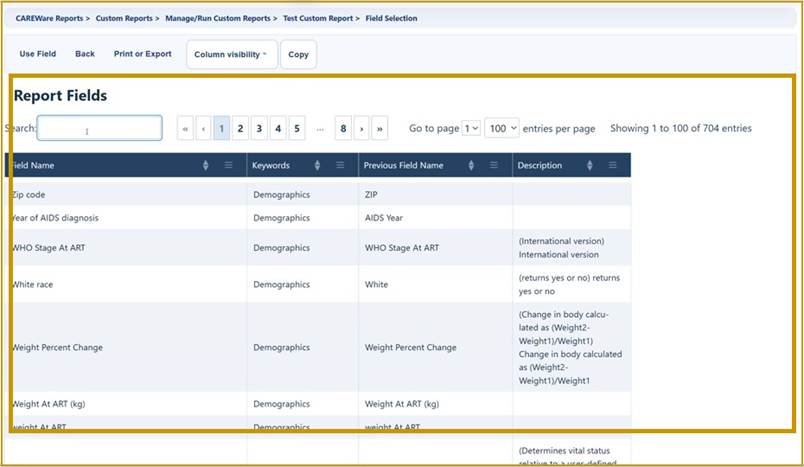Viewport: 804px width, 467px height.
Task: Change the entries per page dropdown
Action: point(501,128)
